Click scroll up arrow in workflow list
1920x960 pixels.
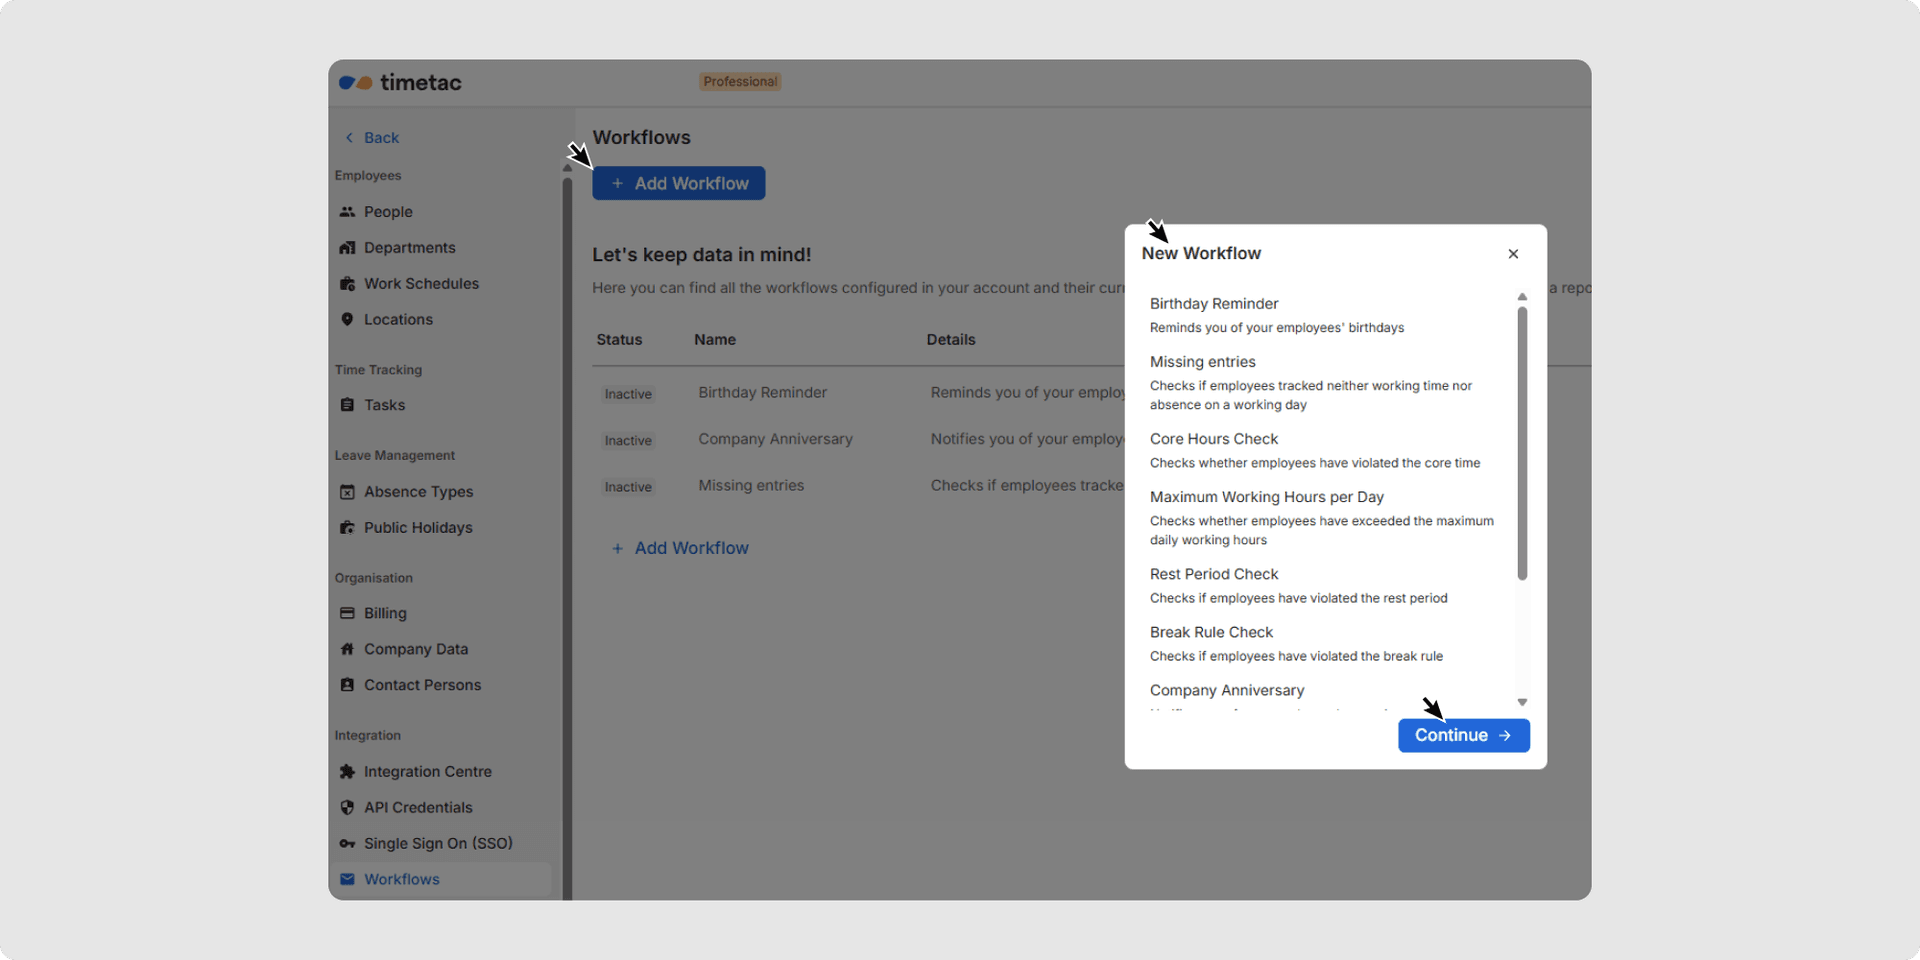click(x=1522, y=297)
